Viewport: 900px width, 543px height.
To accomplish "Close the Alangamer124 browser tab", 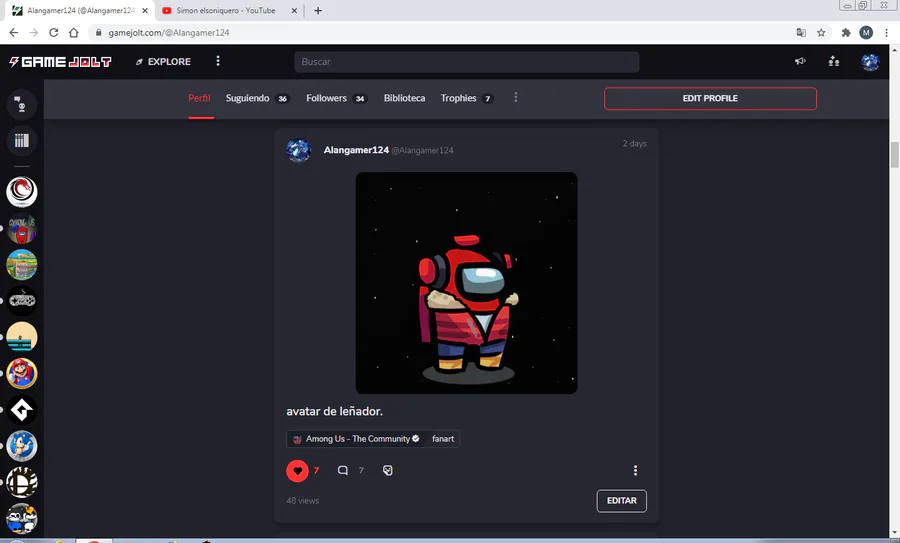I will point(145,10).
